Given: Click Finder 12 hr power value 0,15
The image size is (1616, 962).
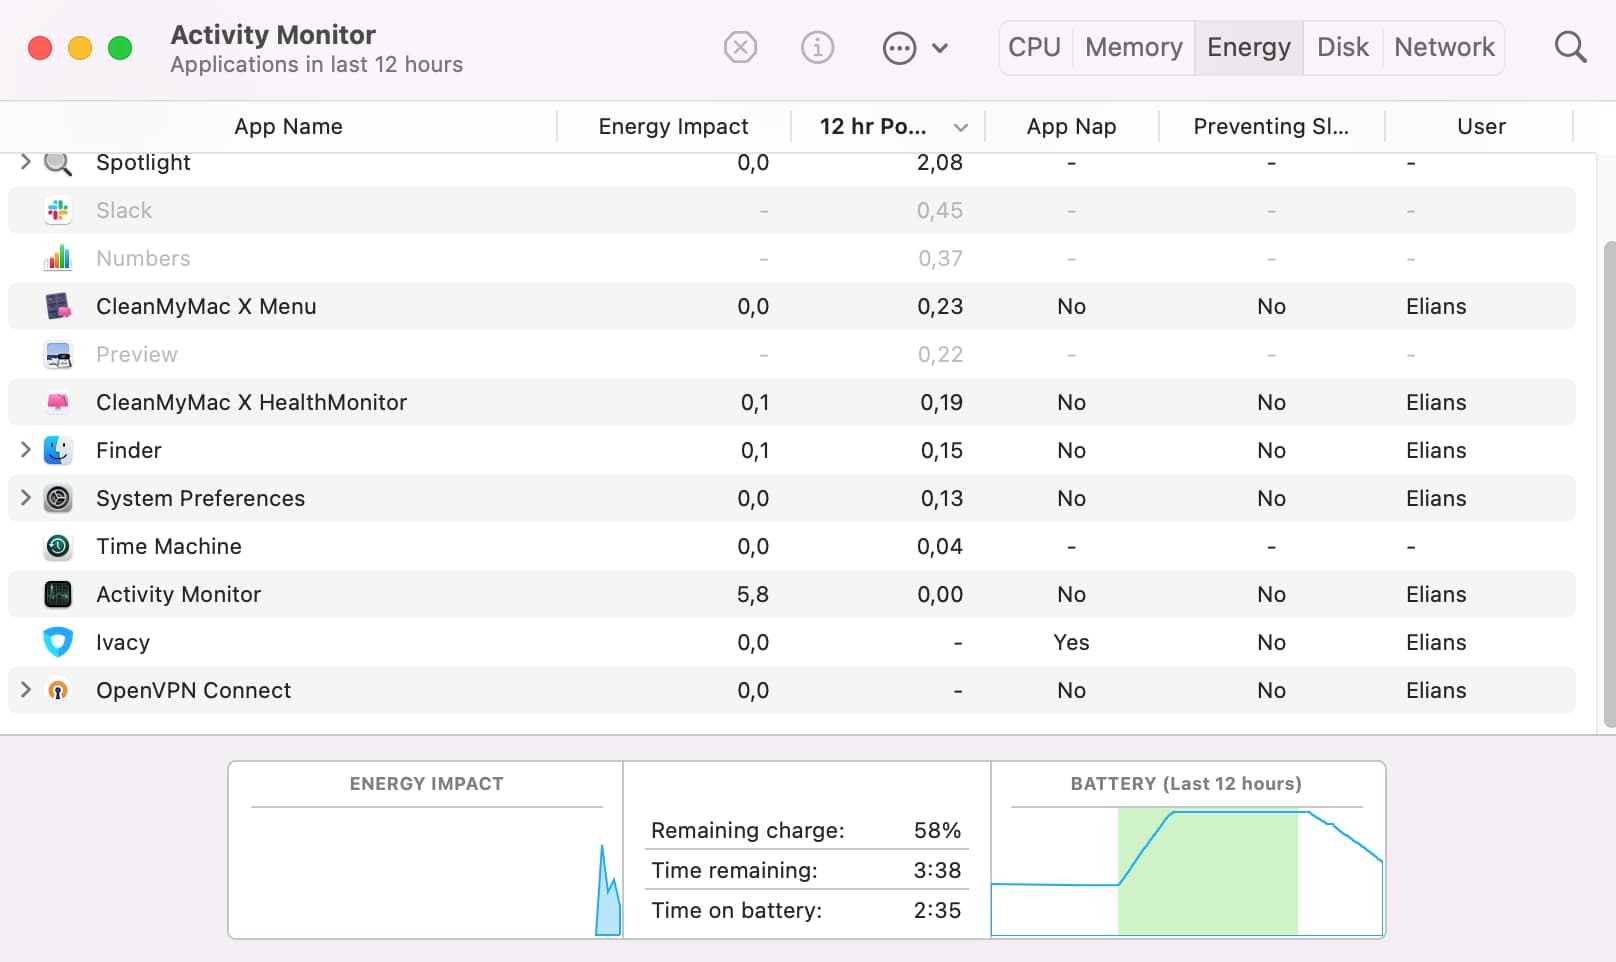Looking at the screenshot, I should click(941, 450).
